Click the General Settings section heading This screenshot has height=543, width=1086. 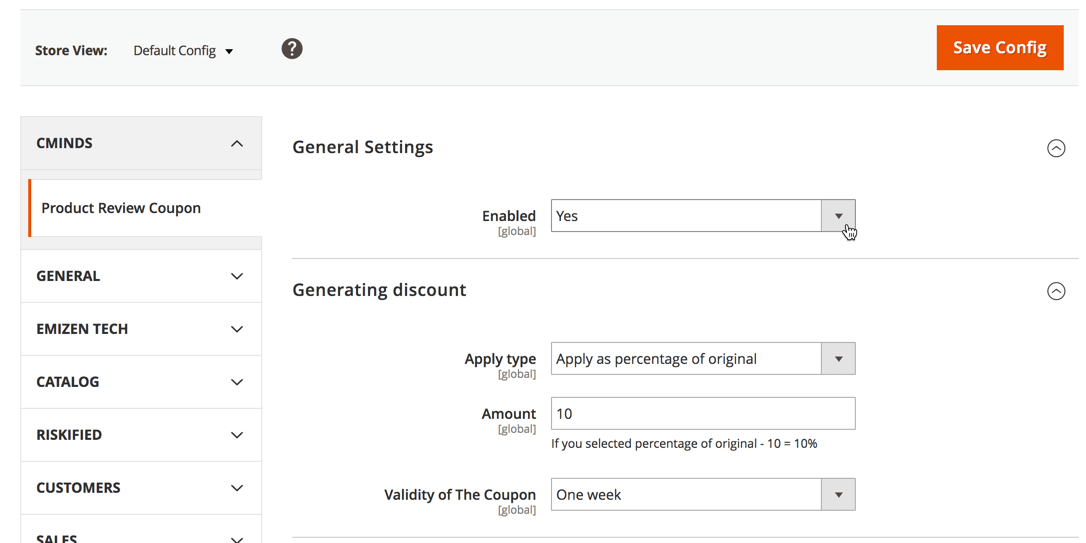pos(363,147)
